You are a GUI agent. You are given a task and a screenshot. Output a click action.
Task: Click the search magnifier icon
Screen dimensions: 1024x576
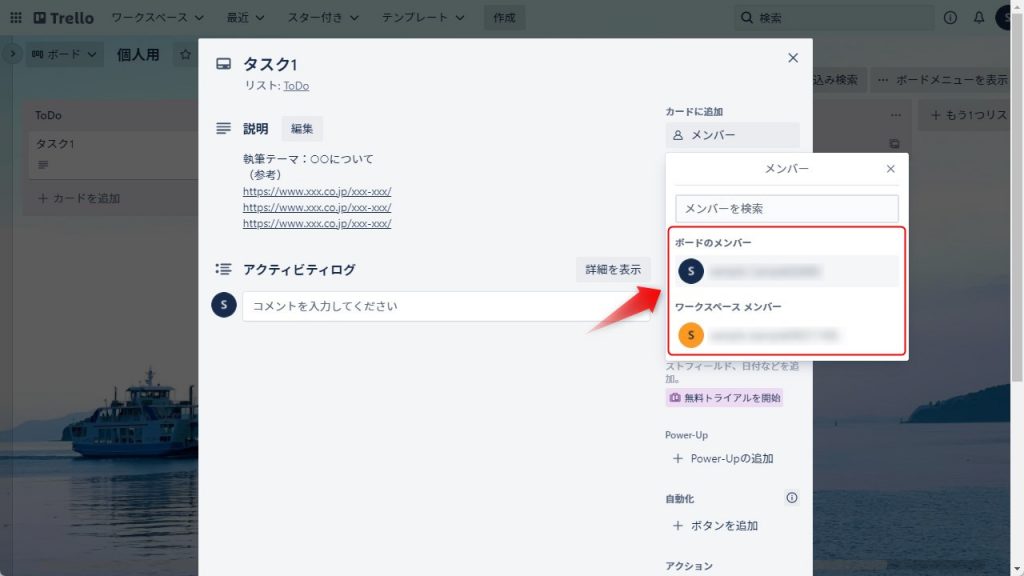coord(746,18)
